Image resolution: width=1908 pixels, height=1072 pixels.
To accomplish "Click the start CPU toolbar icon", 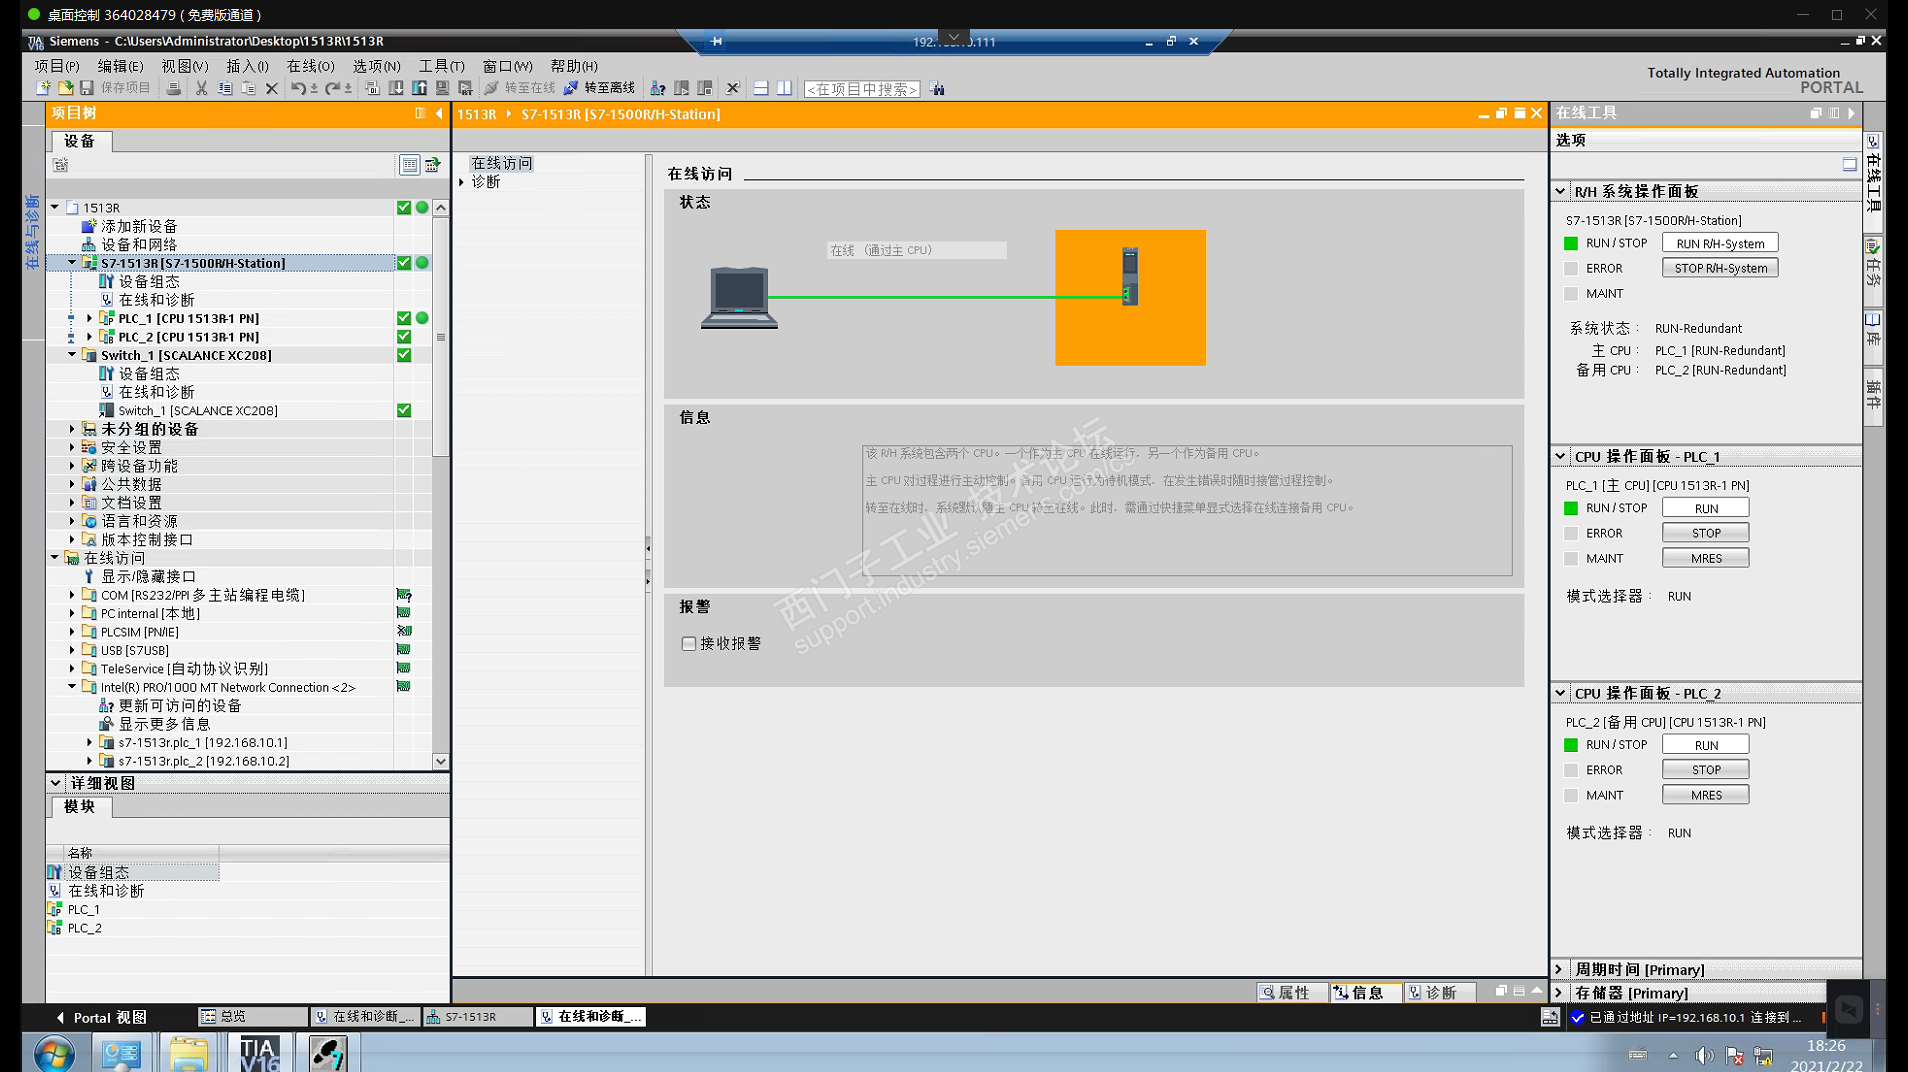I will [681, 88].
